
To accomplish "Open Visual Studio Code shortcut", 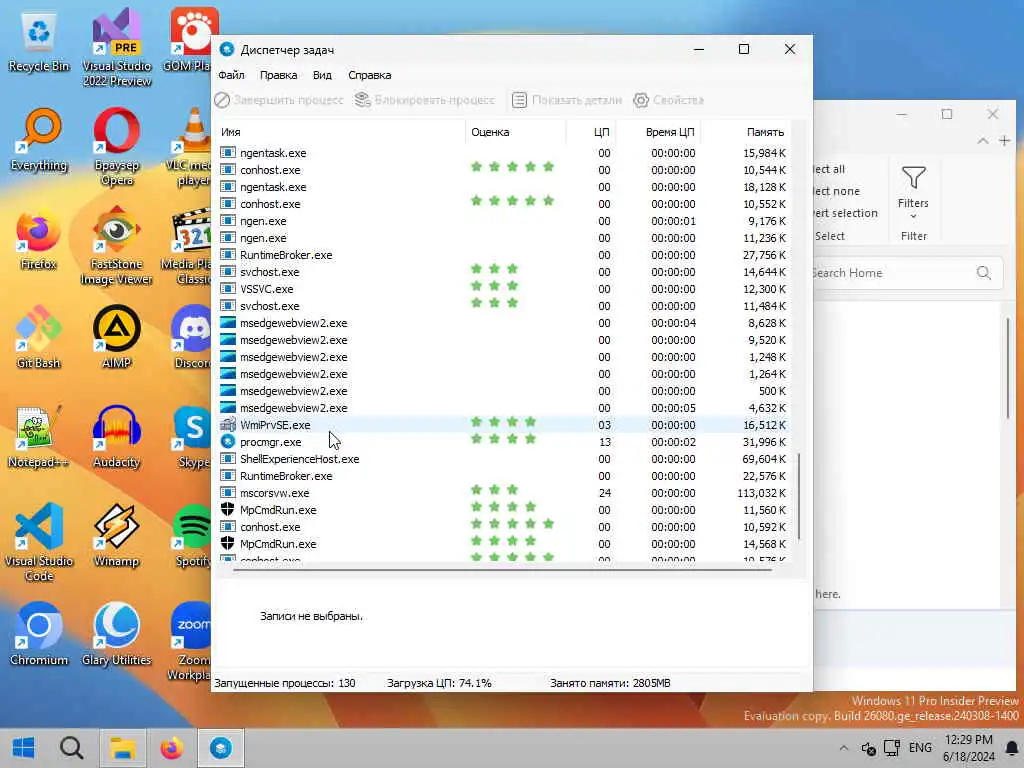I will (39, 542).
